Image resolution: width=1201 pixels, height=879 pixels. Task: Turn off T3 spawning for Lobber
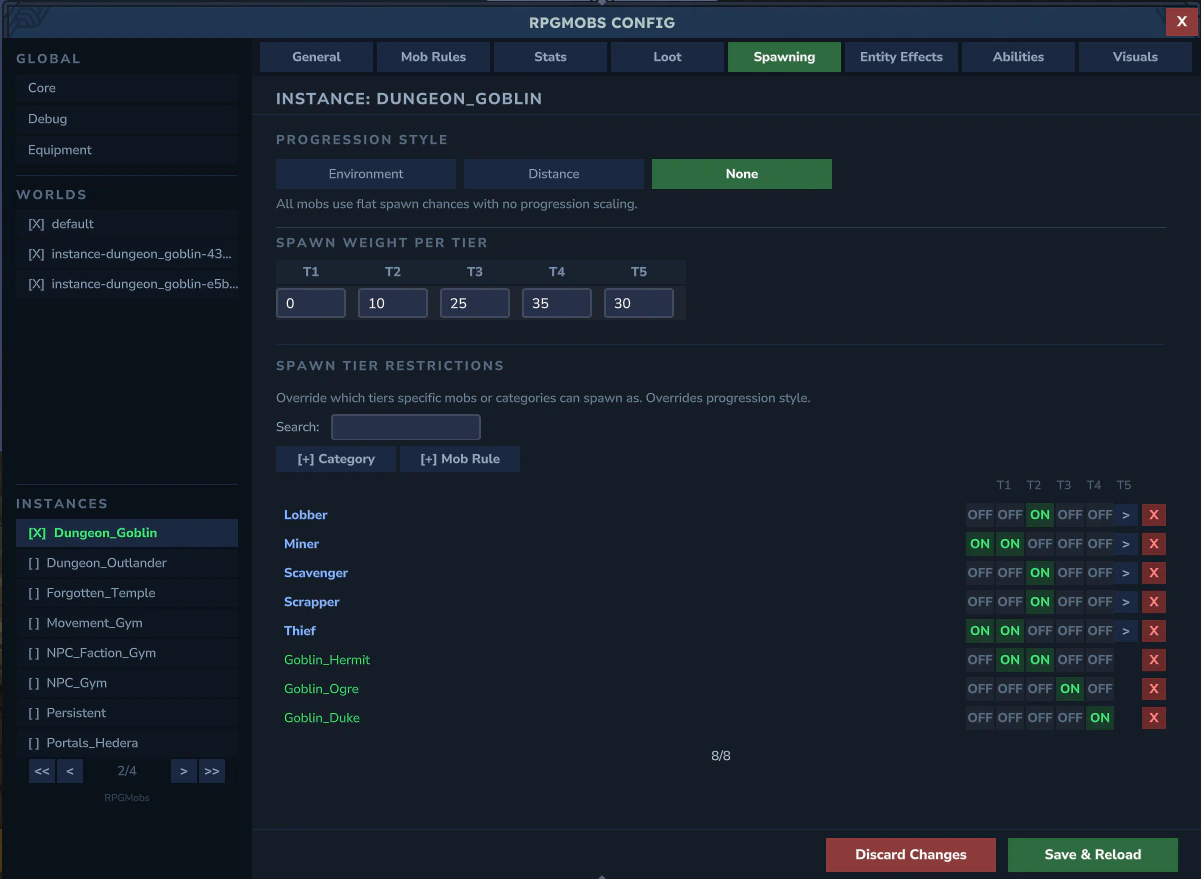click(1039, 514)
